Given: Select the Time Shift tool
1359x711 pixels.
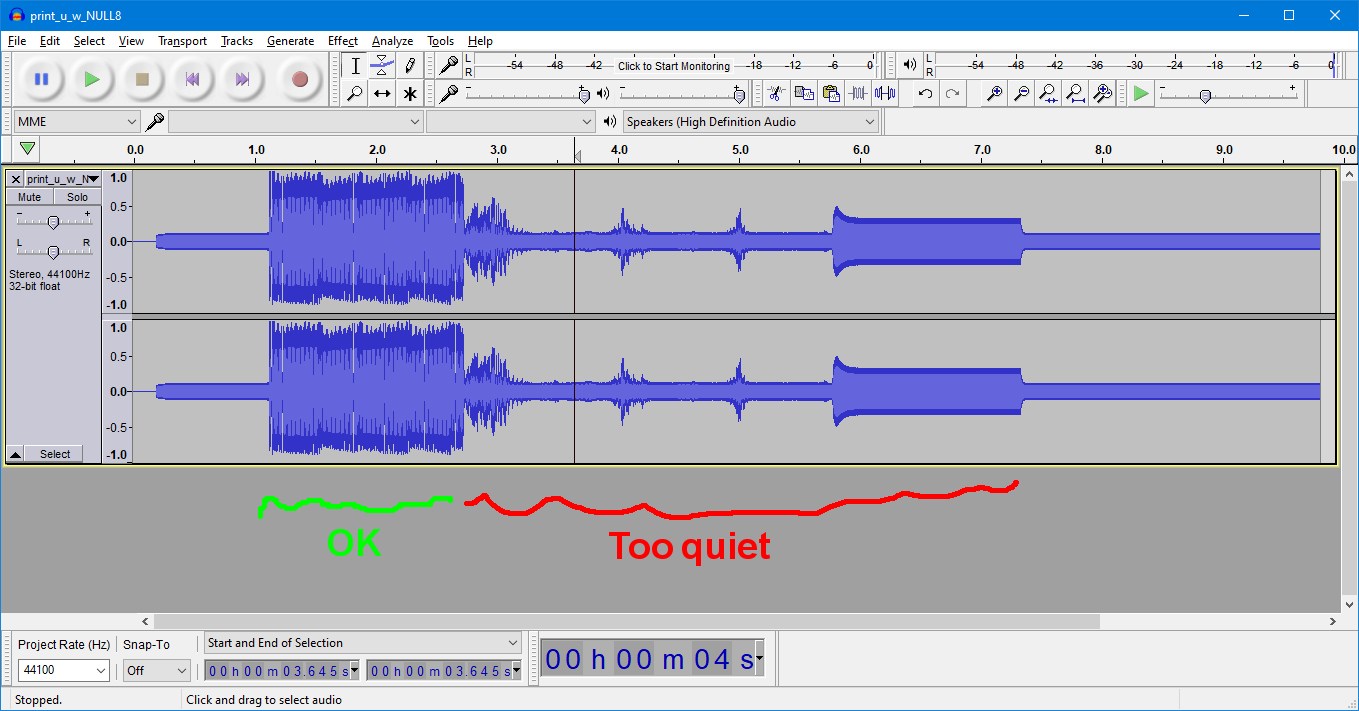Looking at the screenshot, I should (382, 94).
